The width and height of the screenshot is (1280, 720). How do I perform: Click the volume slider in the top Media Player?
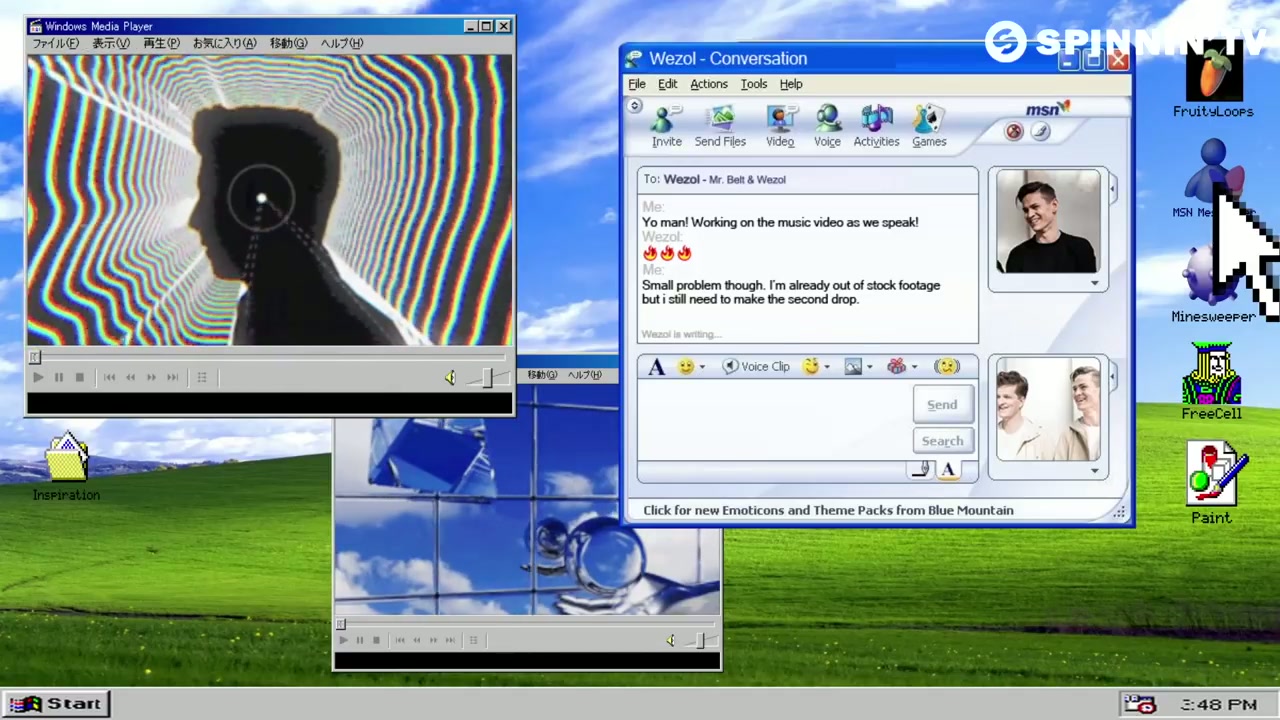487,377
